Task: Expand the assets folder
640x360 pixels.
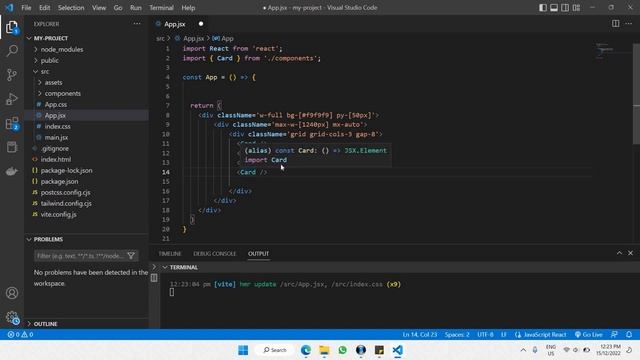Action: (87, 82)
